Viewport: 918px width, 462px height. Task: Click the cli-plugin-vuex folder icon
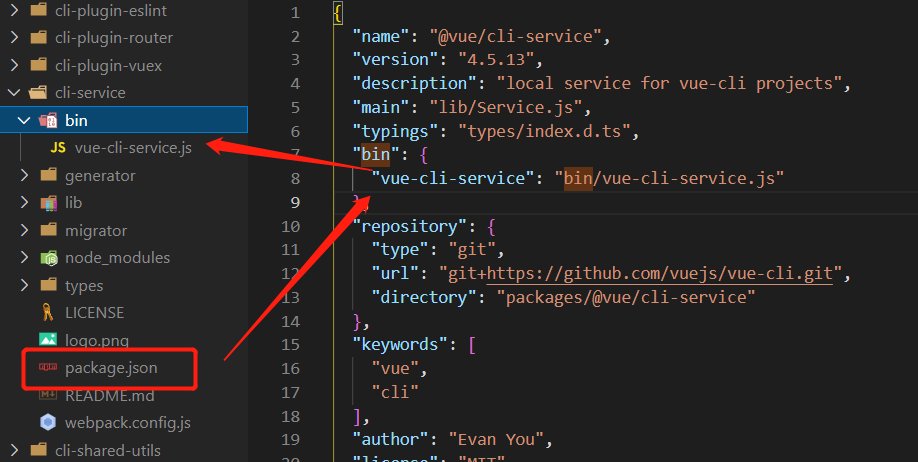[39, 65]
